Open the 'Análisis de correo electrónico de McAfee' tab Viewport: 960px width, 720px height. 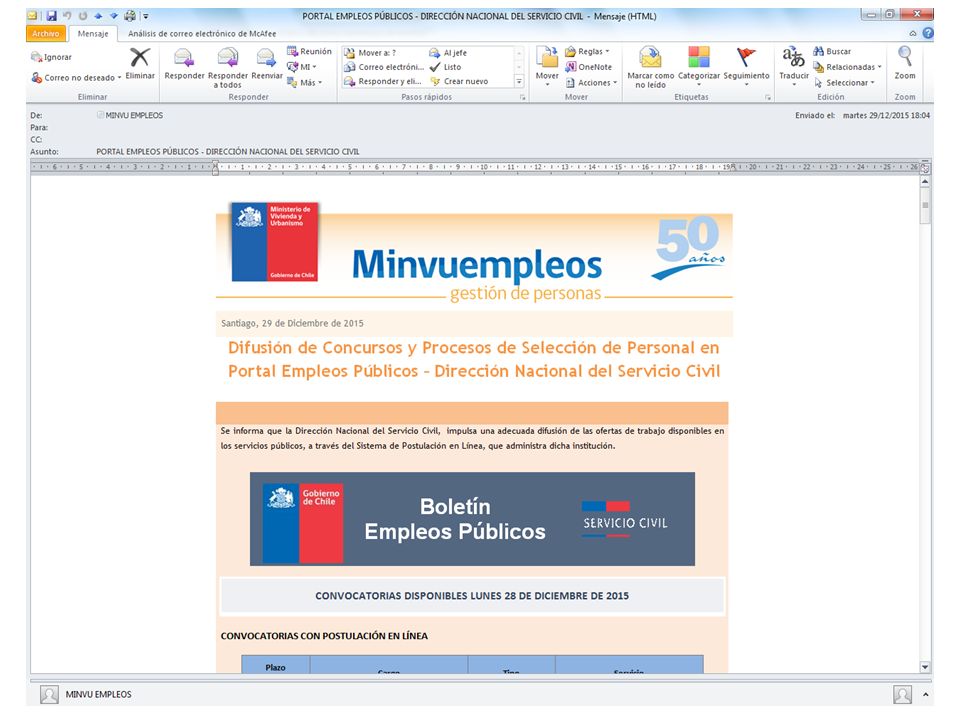tap(202, 33)
